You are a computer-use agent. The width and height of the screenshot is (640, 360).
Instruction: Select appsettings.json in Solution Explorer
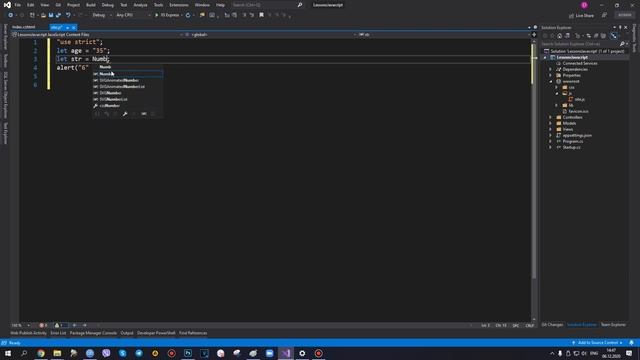577,135
